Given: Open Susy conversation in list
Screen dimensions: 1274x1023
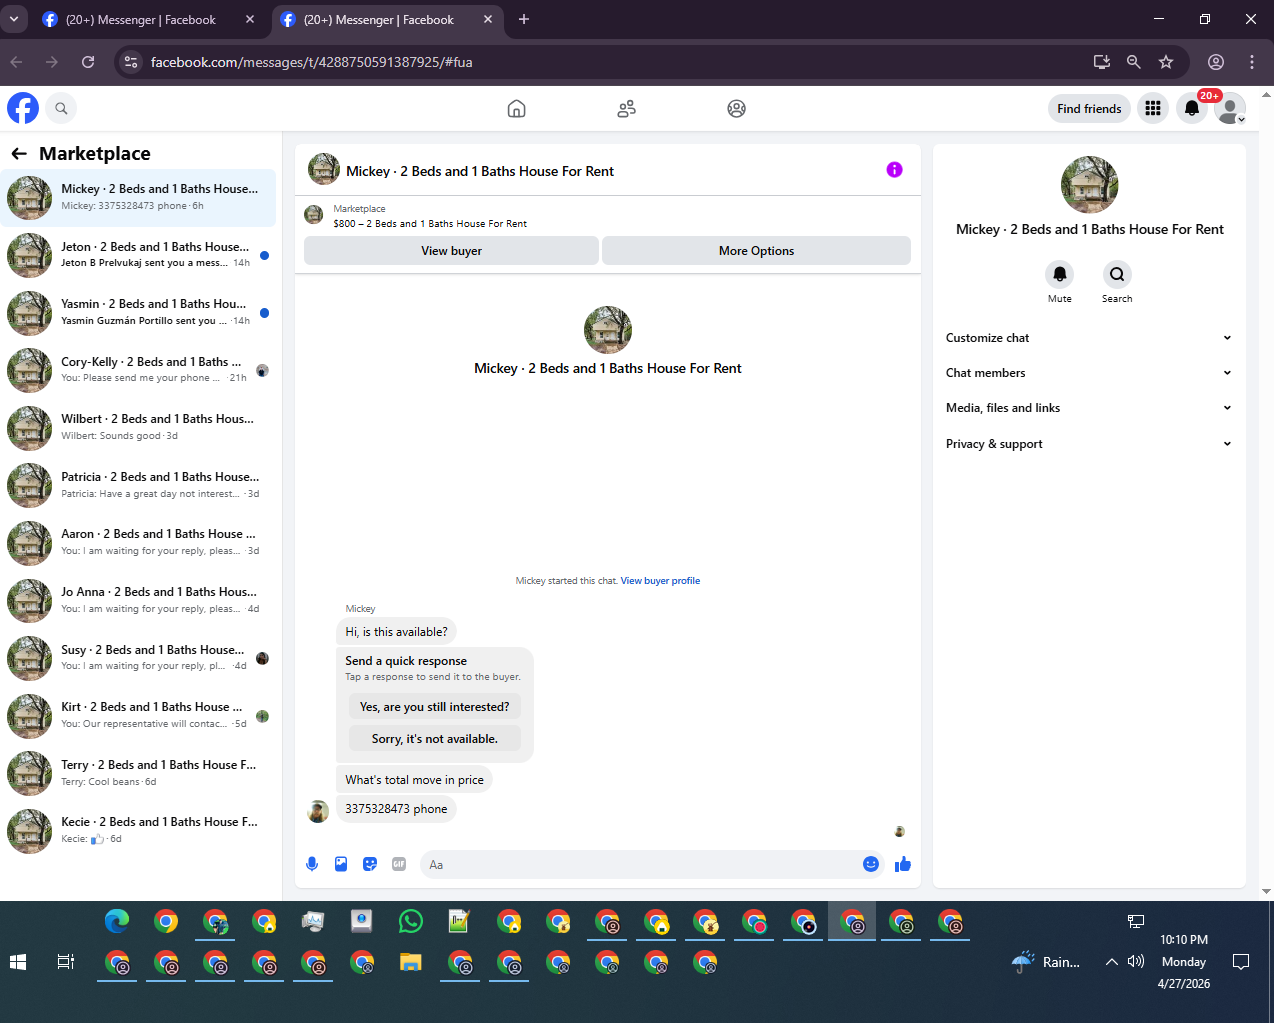Looking at the screenshot, I should pos(139,657).
